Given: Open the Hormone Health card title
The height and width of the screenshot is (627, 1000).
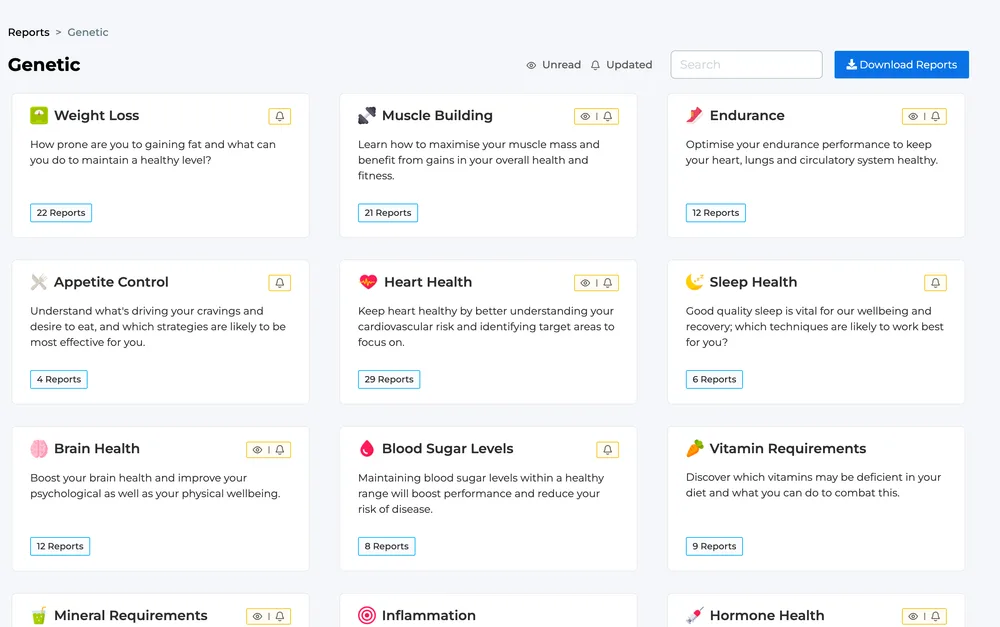Looking at the screenshot, I should coord(767,616).
